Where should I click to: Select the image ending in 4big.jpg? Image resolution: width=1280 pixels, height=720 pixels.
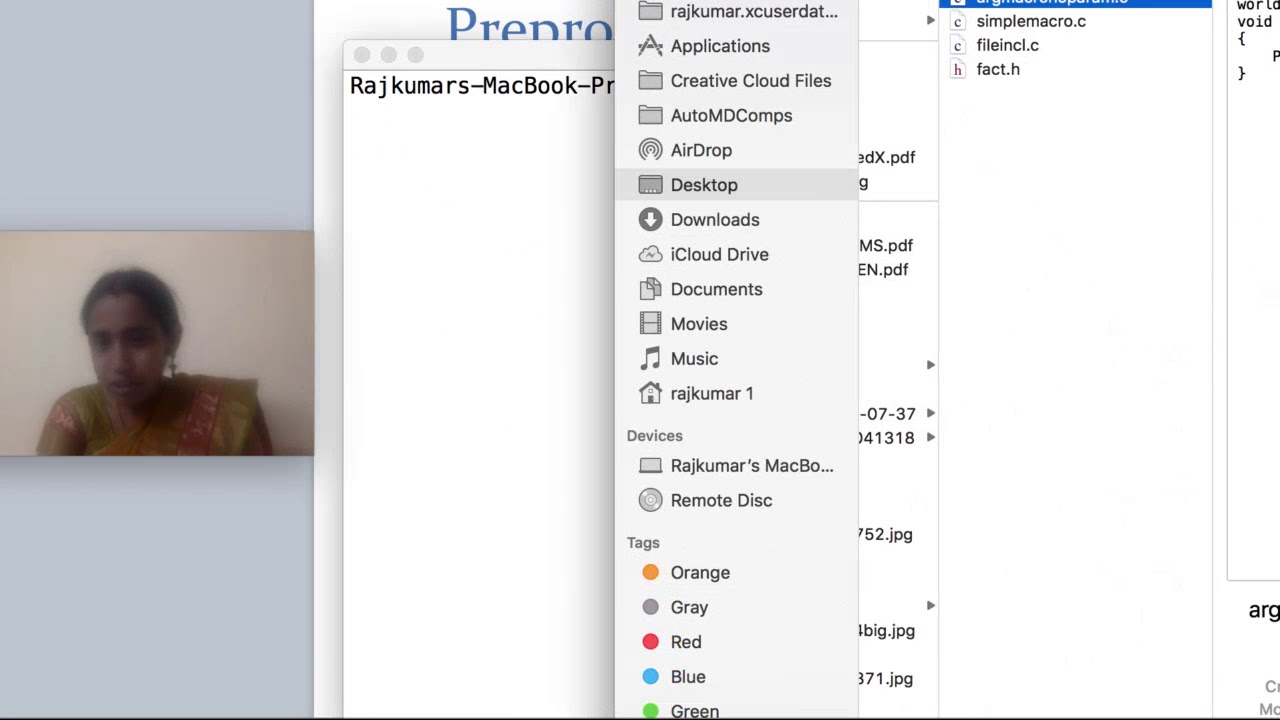887,630
